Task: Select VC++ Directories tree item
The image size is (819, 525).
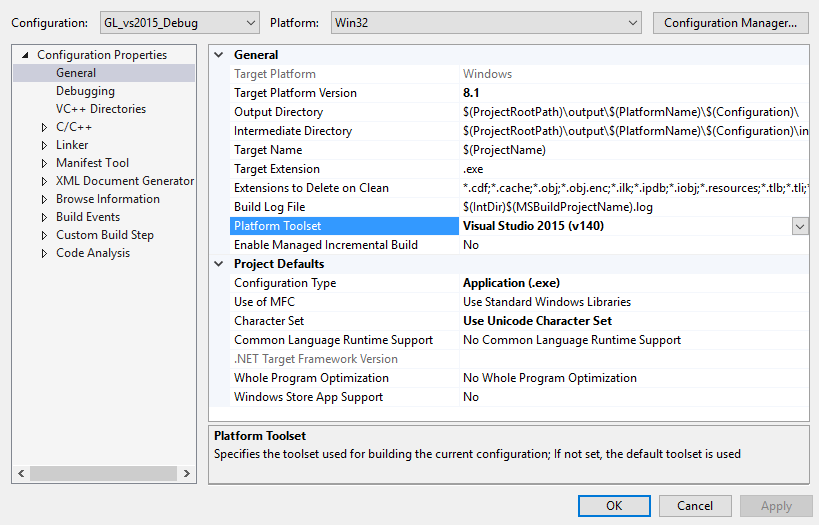Action: pyautogui.click(x=101, y=109)
